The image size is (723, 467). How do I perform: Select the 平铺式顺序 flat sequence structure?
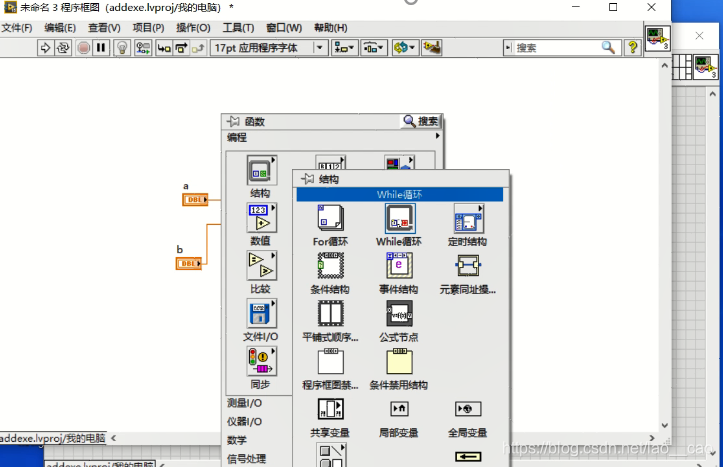tap(330, 313)
